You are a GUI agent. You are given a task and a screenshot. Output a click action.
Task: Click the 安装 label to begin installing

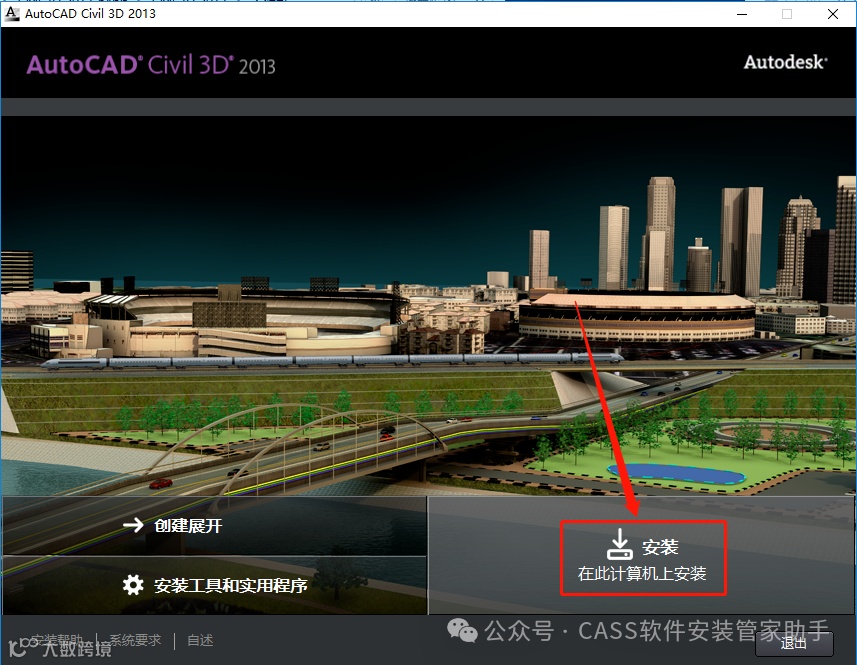(660, 547)
